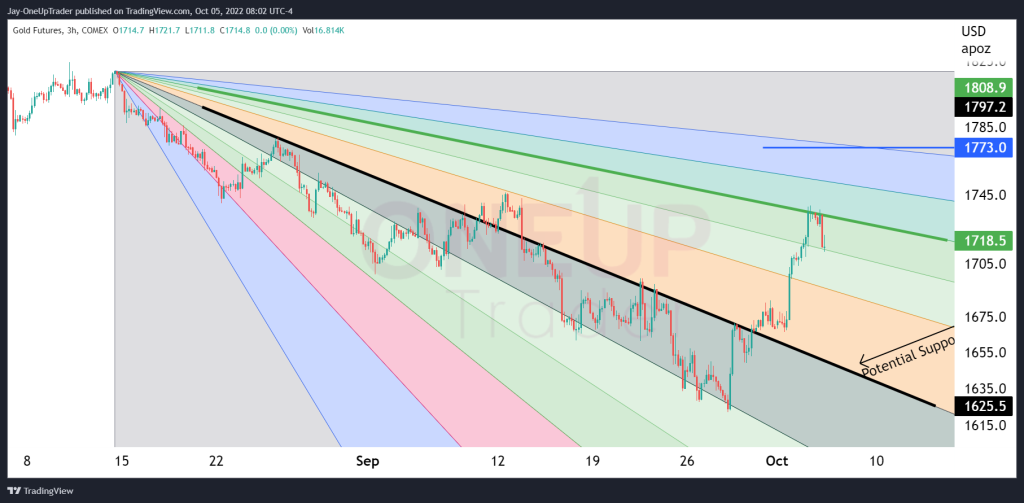The width and height of the screenshot is (1024, 503).
Task: Click the green 1808.9 price tag
Action: coord(984,87)
